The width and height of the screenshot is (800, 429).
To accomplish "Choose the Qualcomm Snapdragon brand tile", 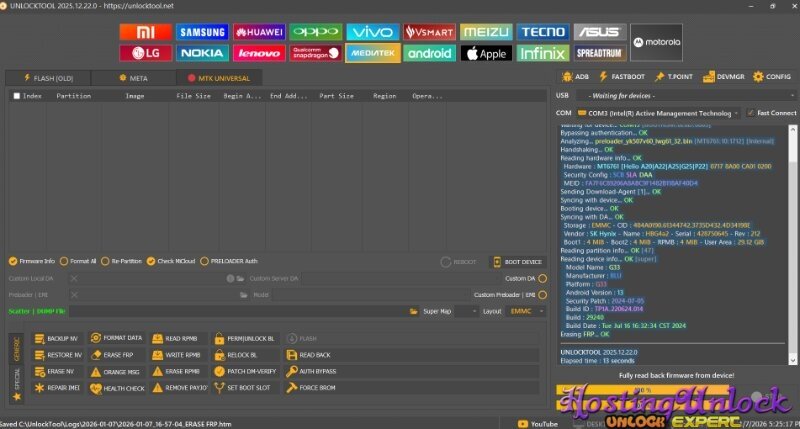I will tap(315, 53).
